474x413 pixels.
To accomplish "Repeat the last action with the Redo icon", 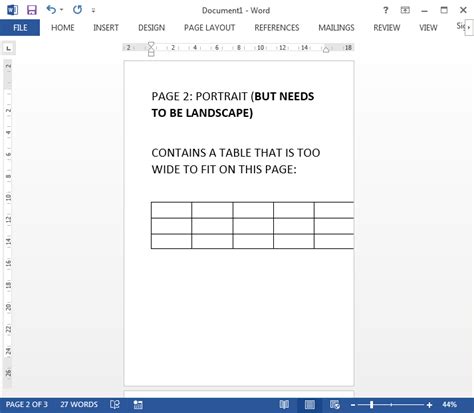I will coord(77,10).
